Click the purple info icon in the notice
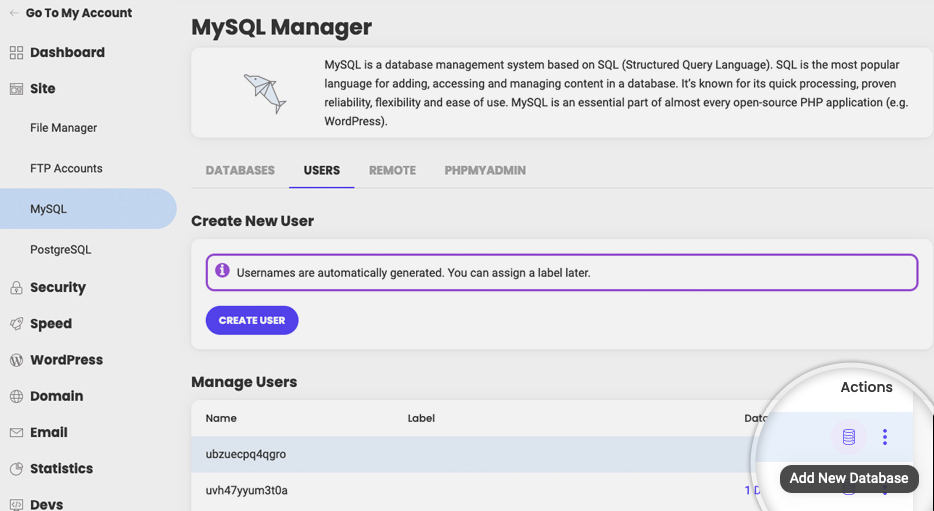Image resolution: width=934 pixels, height=511 pixels. point(222,270)
